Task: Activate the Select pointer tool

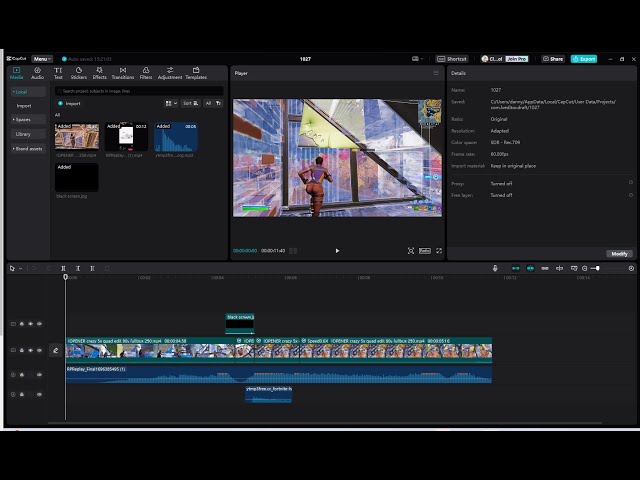Action: (12, 268)
